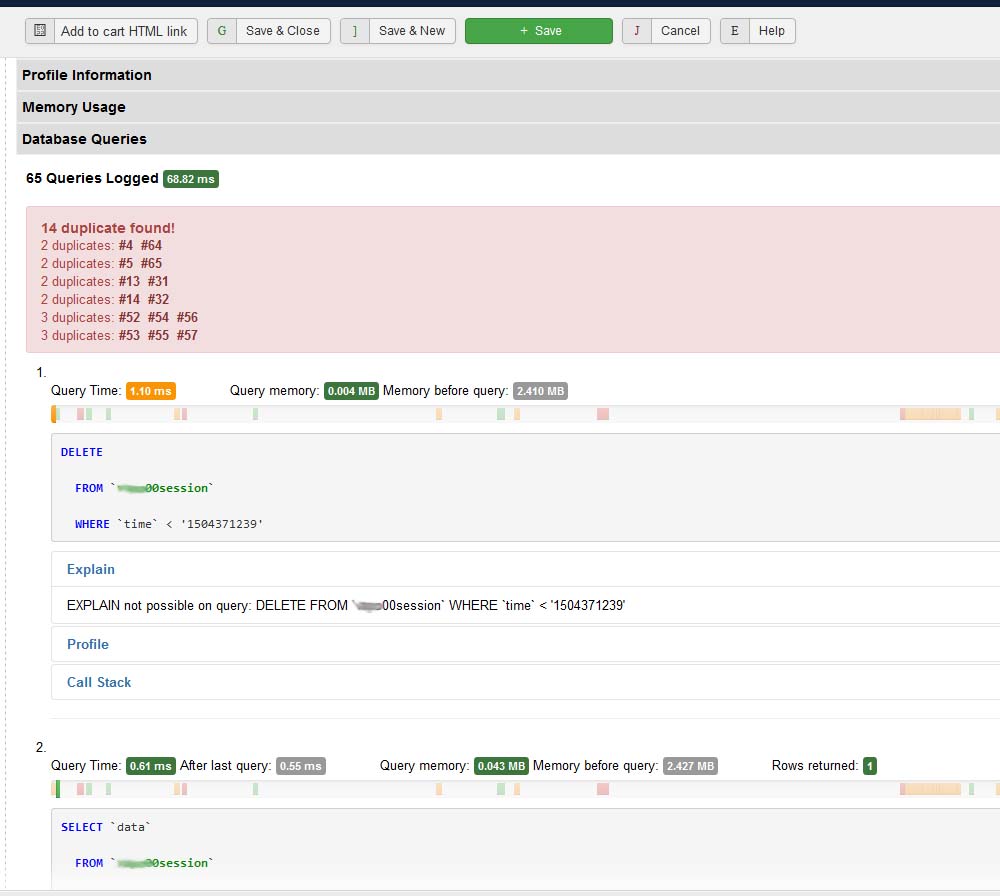Follow the #52 duplicate link
Viewport: 1000px width, 896px height.
click(129, 317)
